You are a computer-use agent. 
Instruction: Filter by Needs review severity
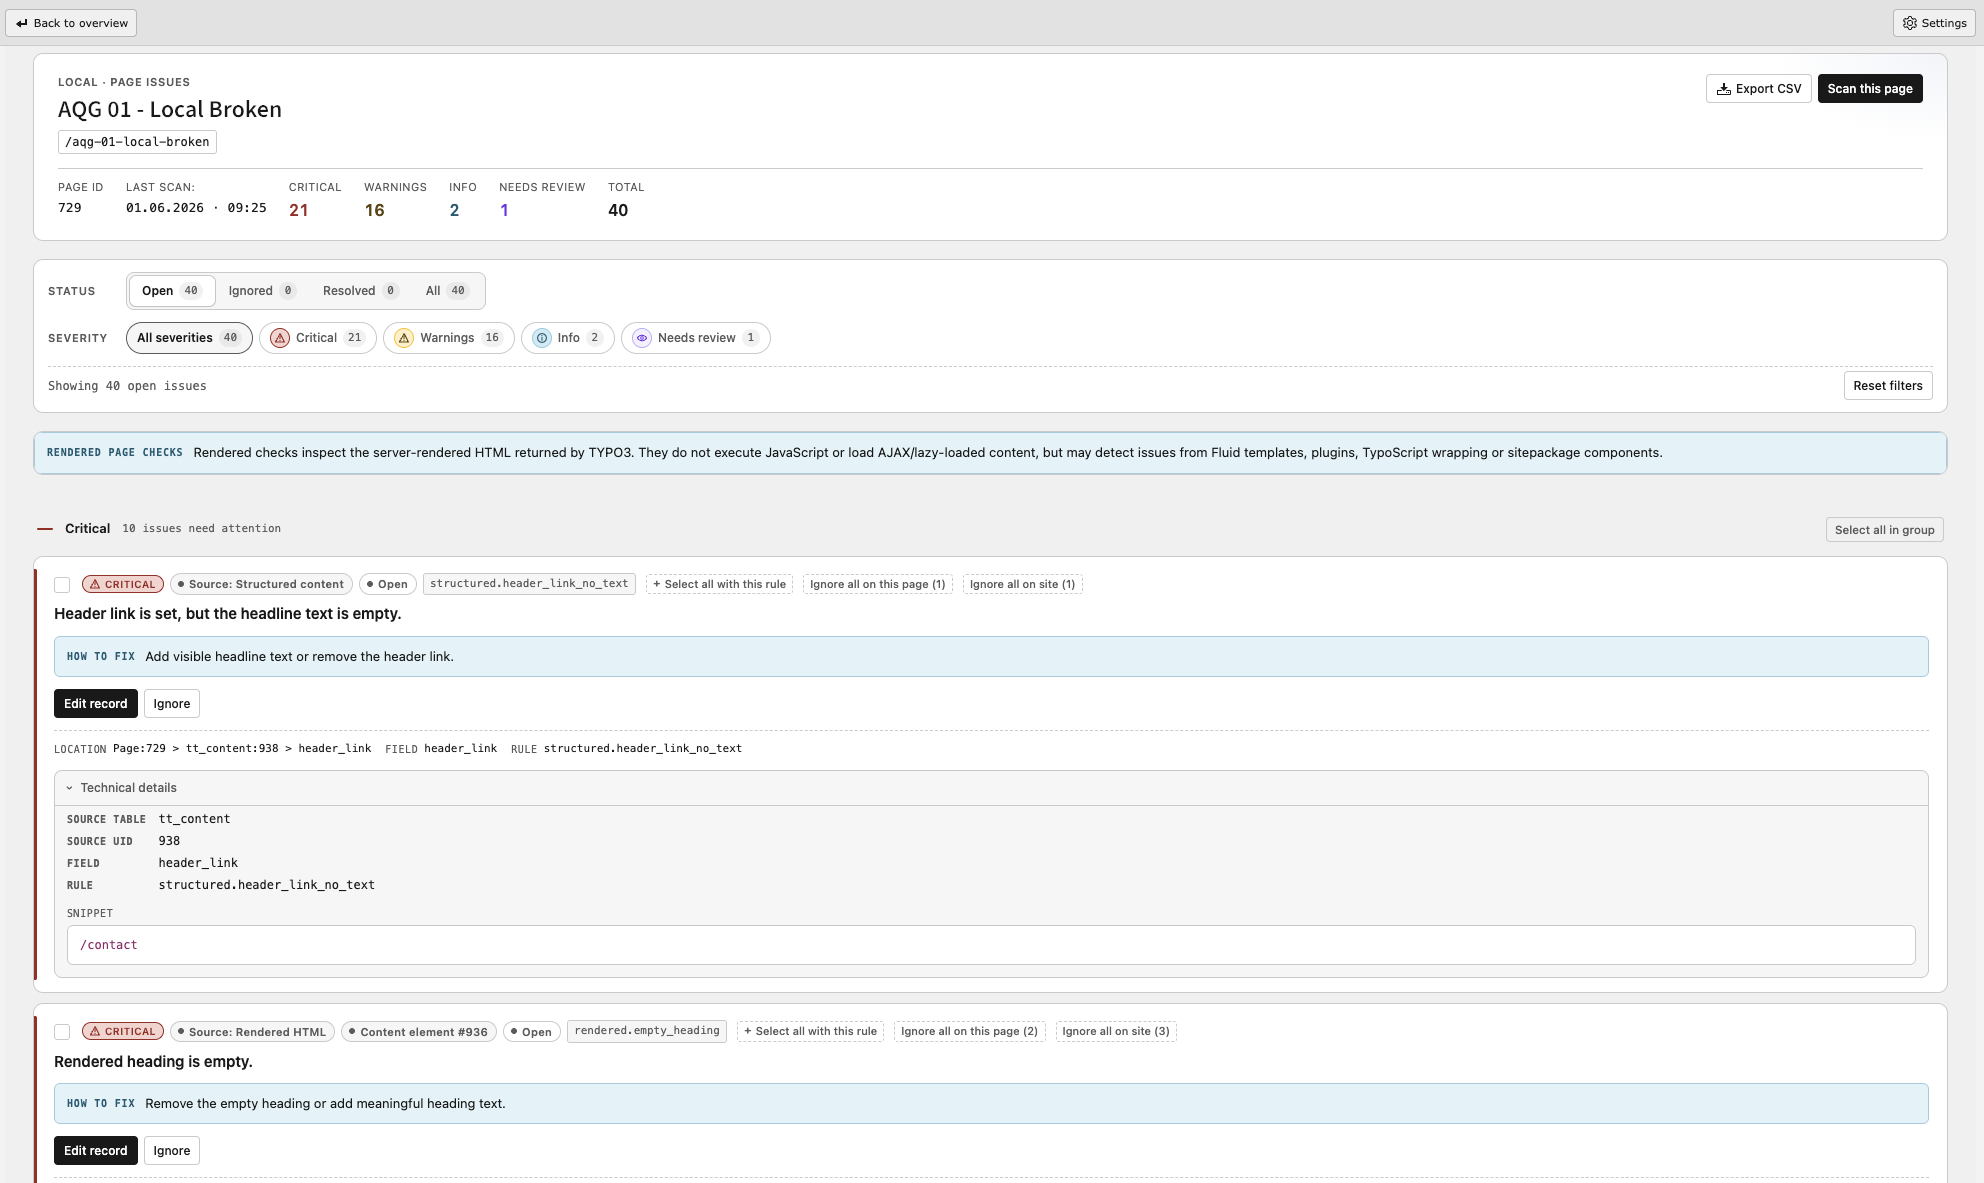(696, 338)
